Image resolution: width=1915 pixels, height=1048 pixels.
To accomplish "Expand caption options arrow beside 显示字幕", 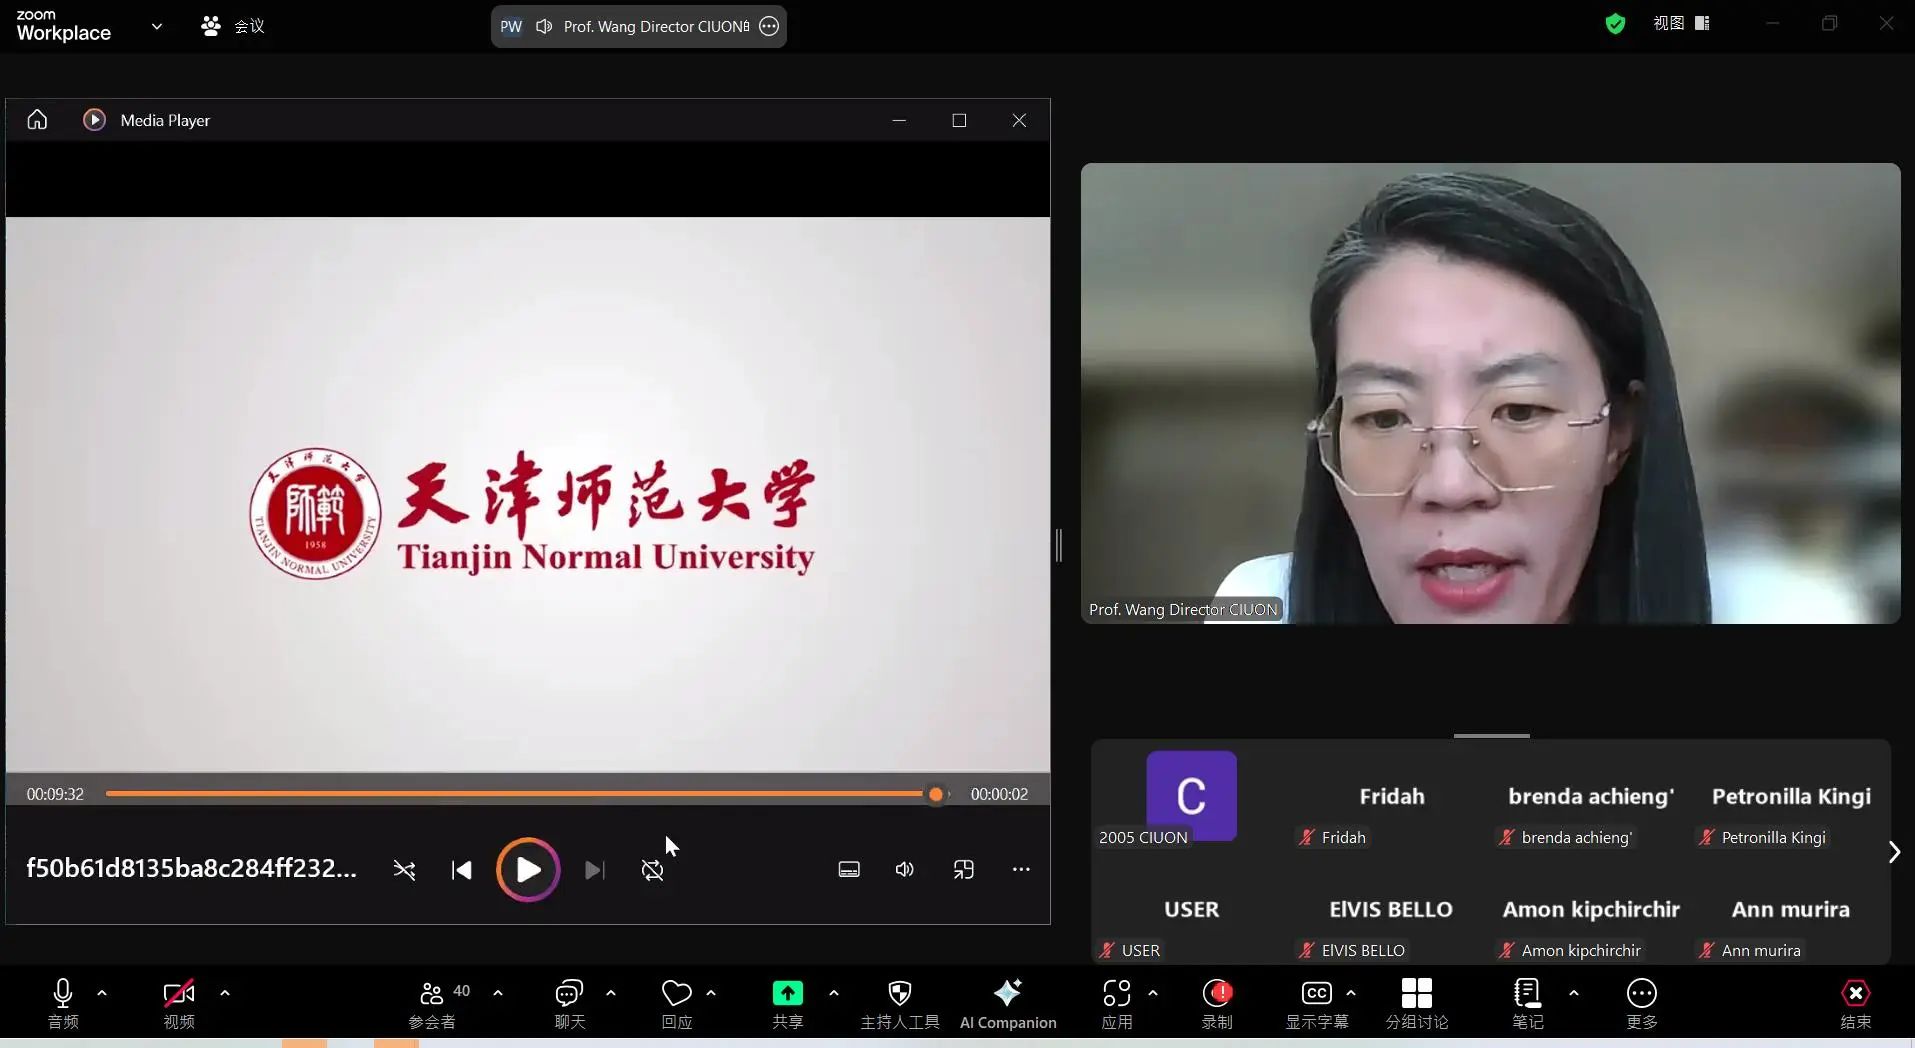I will pos(1351,993).
